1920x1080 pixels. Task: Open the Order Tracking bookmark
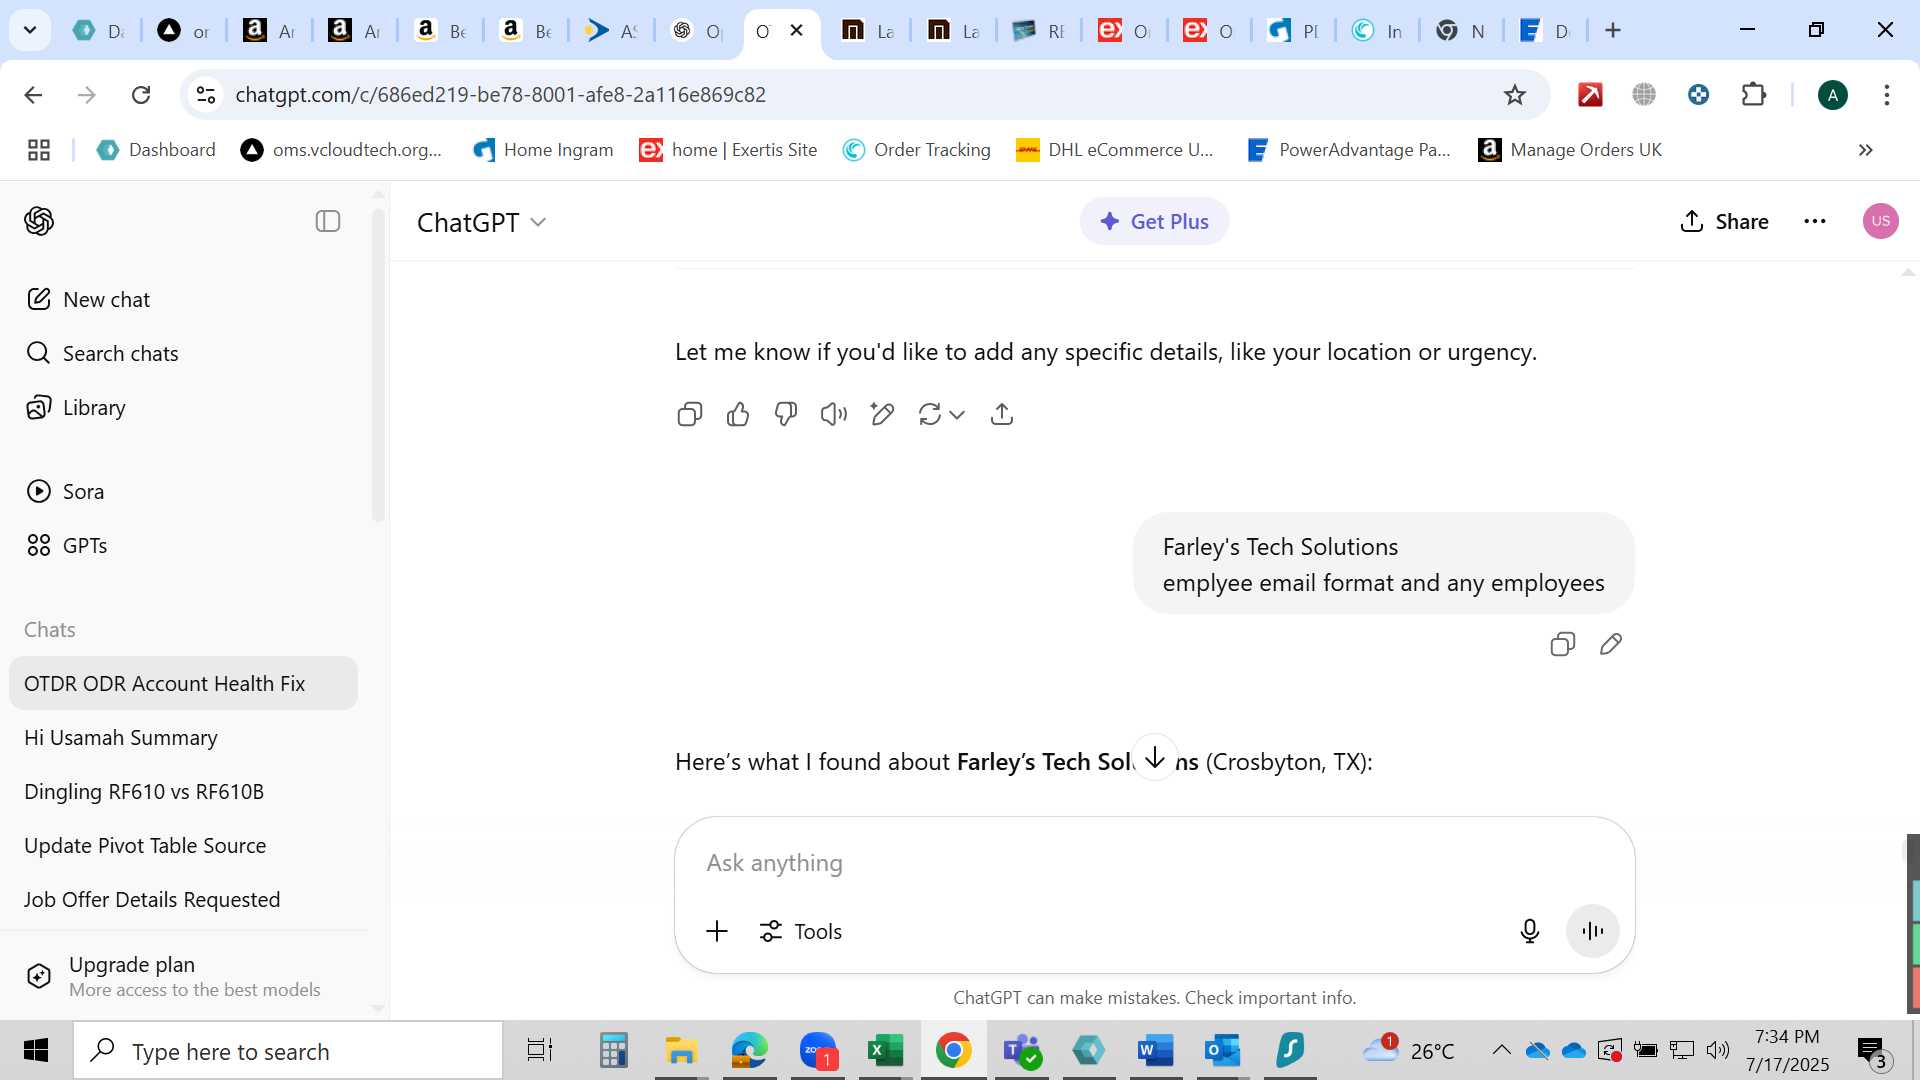pyautogui.click(x=917, y=150)
